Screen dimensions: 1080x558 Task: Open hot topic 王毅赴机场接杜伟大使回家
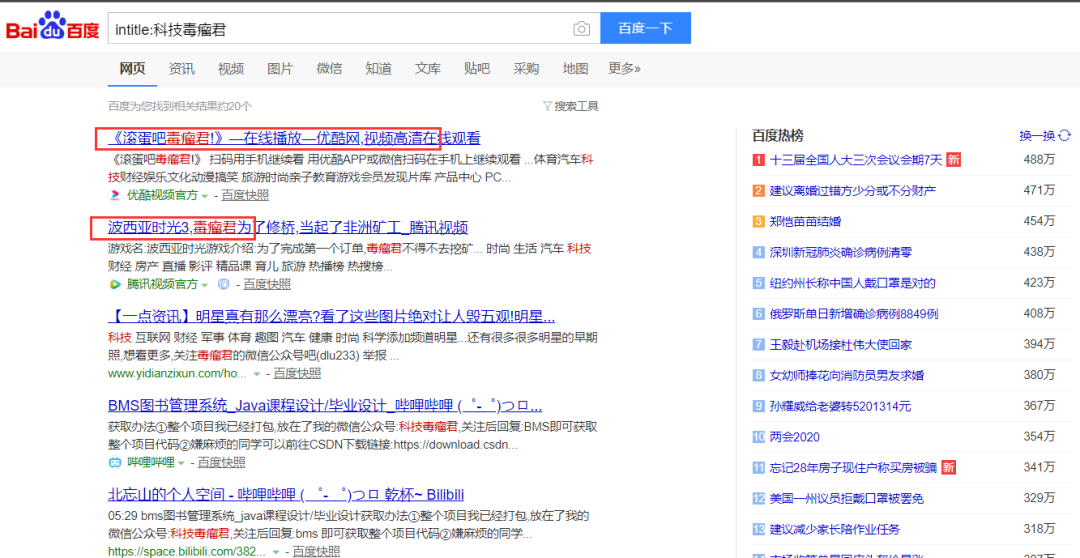(x=841, y=344)
